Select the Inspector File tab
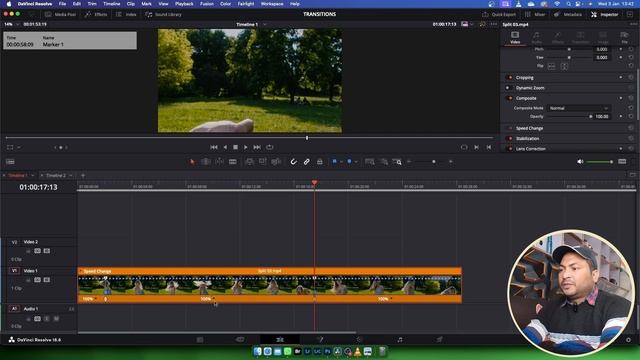This screenshot has height=360, width=640. (x=624, y=38)
